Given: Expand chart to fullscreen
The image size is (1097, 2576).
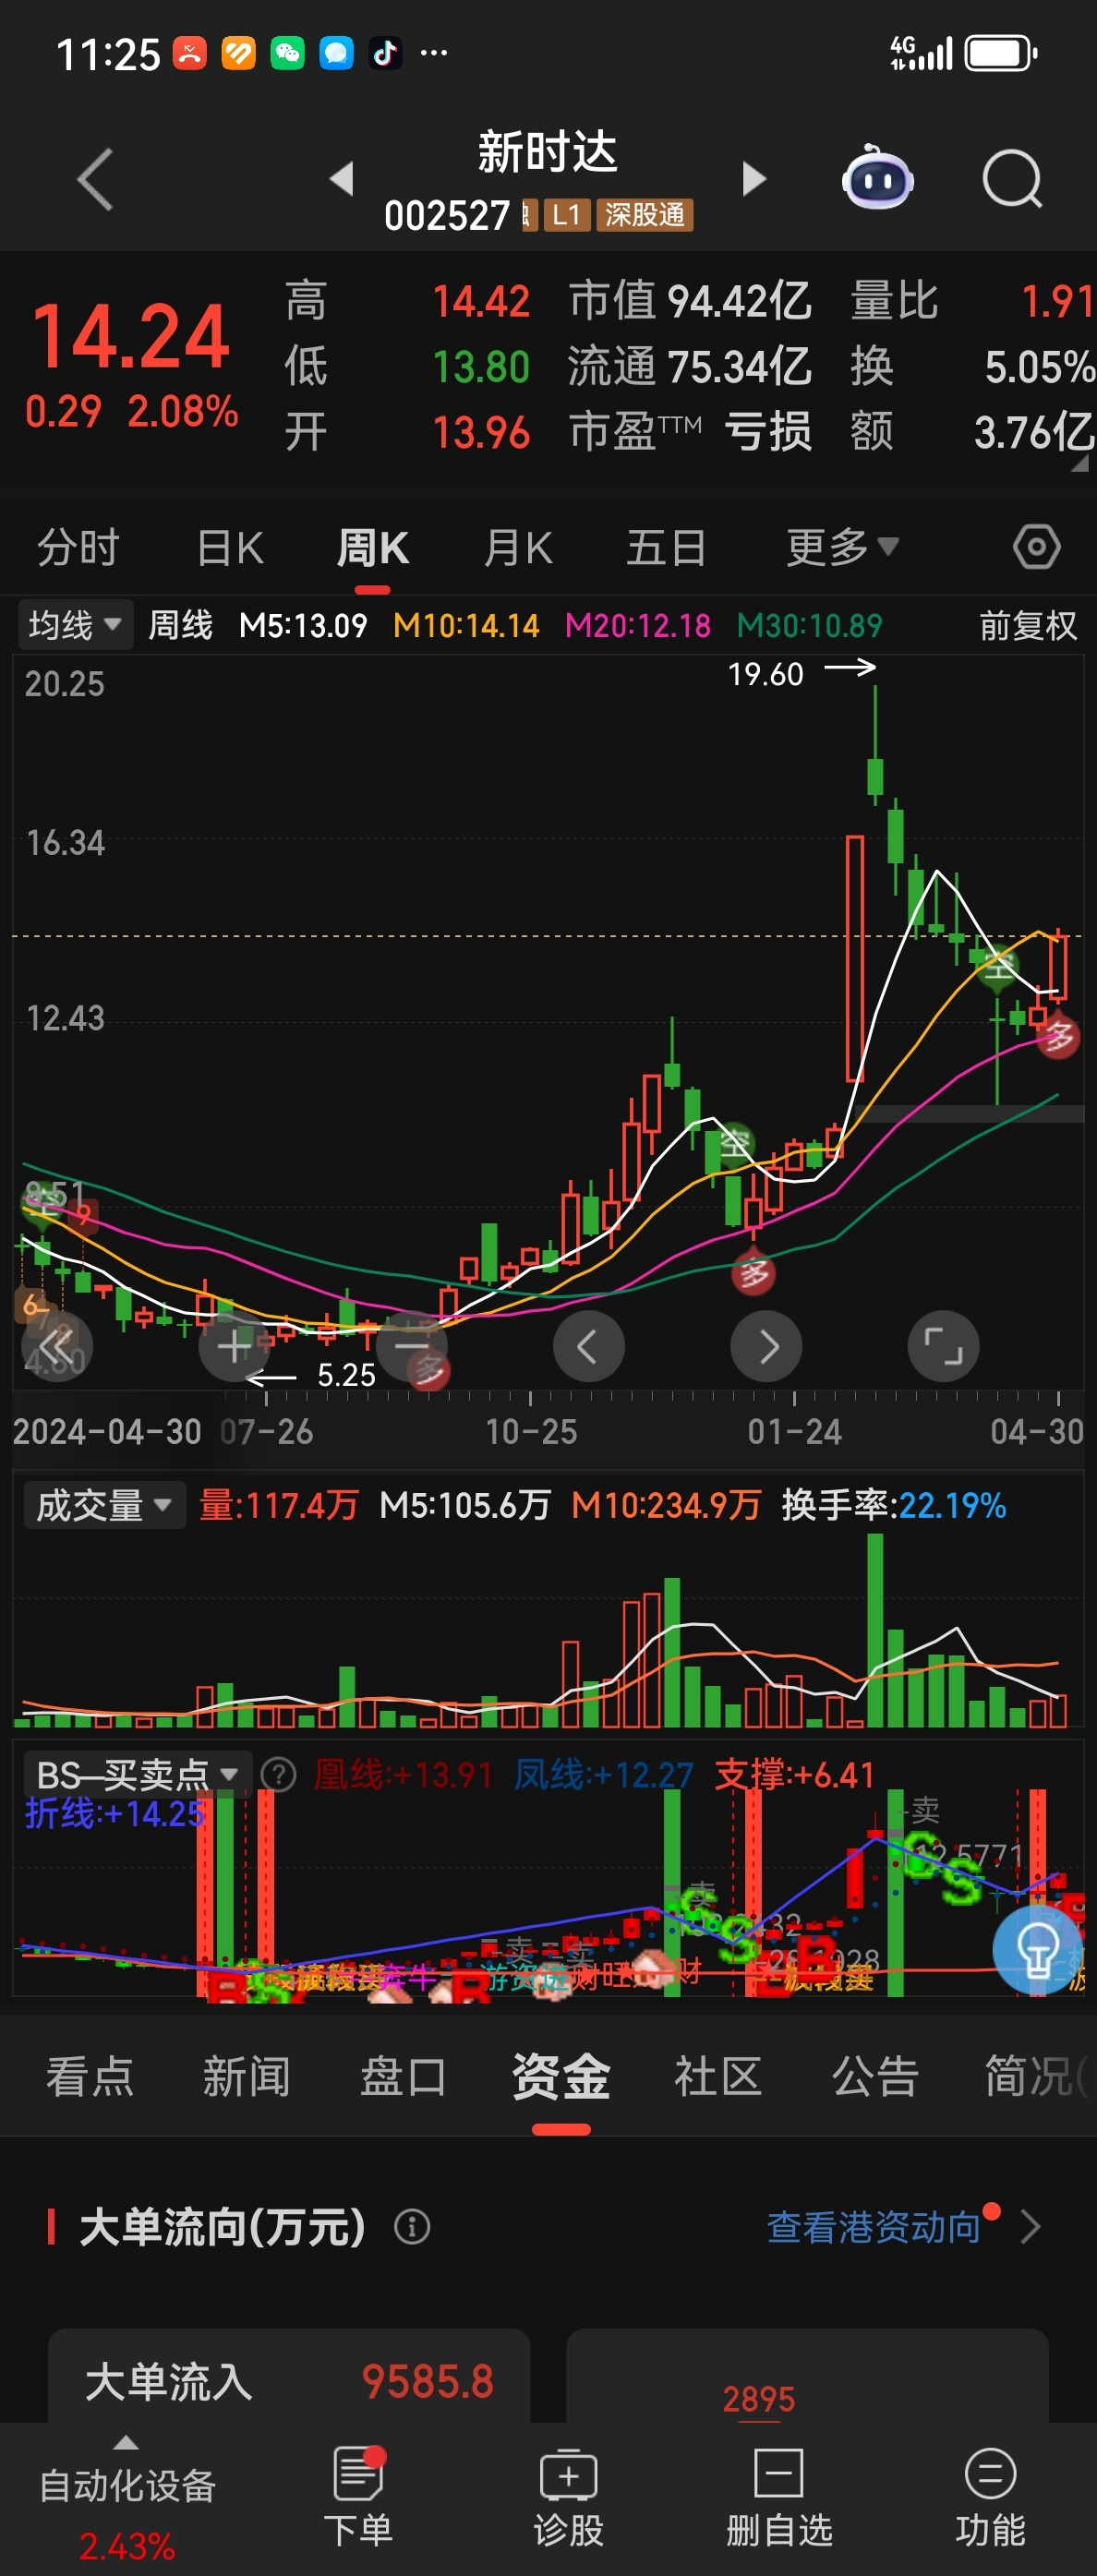Looking at the screenshot, I should pyautogui.click(x=943, y=1346).
